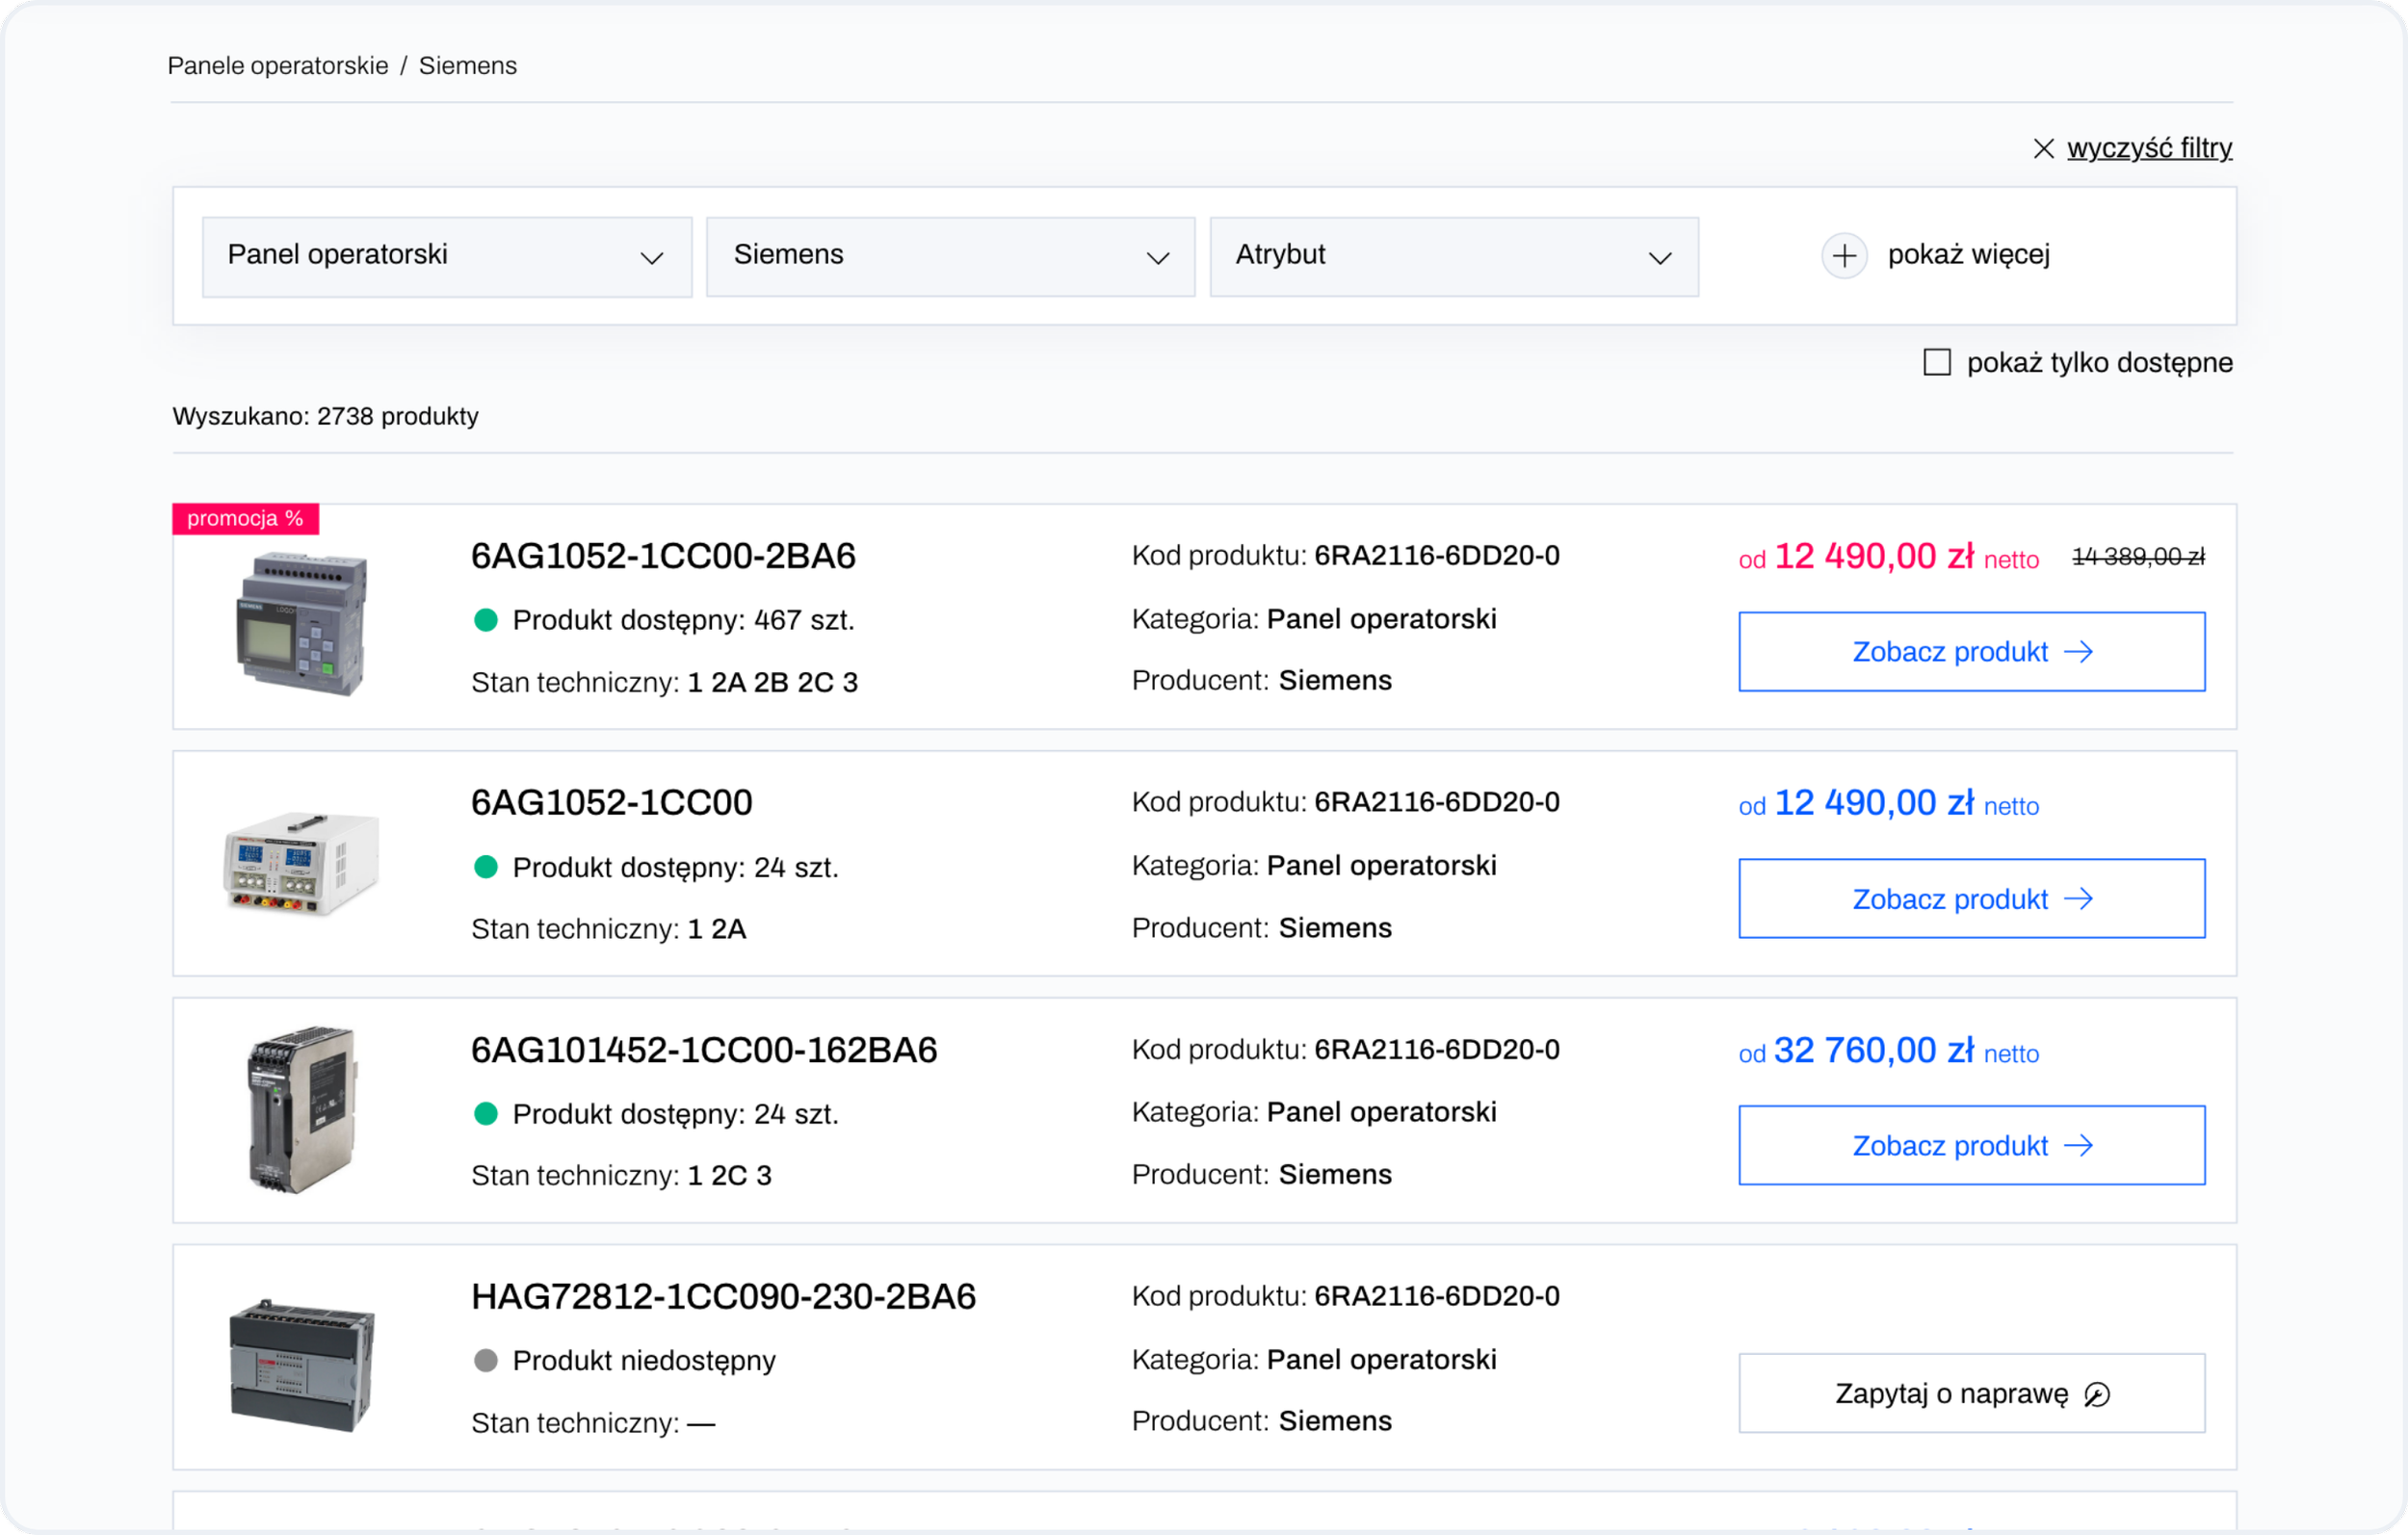Click the plus icon next to pokaż więcej

(1844, 256)
